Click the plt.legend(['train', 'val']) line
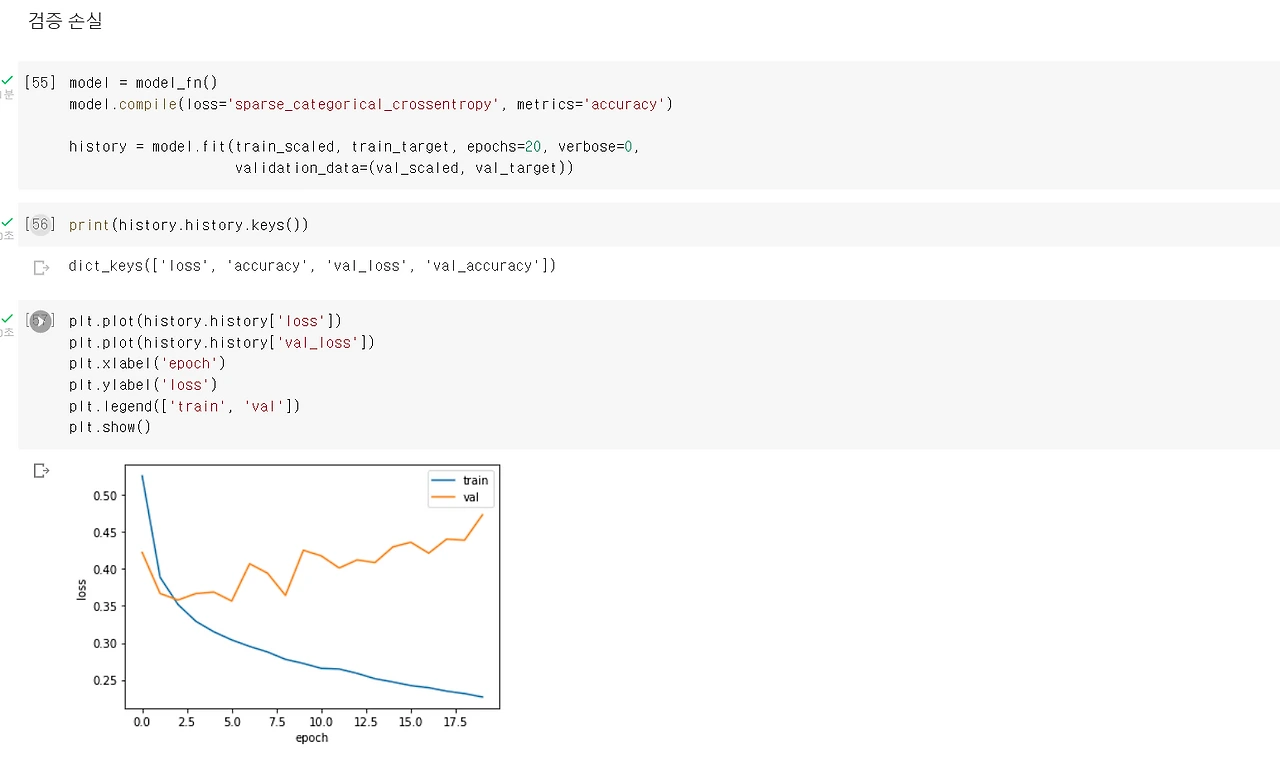The width and height of the screenshot is (1280, 769). [x=184, y=406]
